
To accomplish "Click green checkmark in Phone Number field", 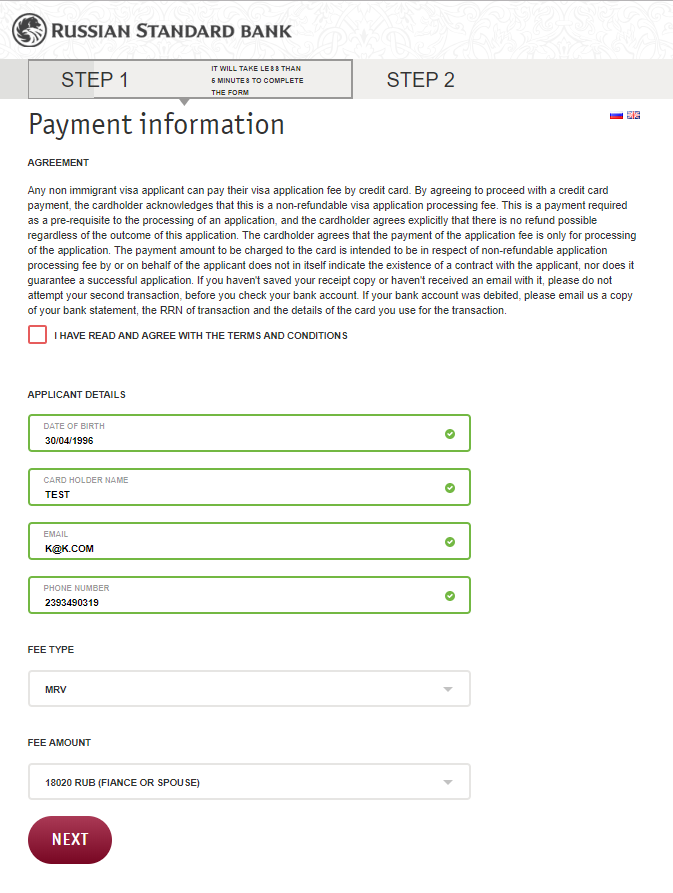I will [x=450, y=596].
